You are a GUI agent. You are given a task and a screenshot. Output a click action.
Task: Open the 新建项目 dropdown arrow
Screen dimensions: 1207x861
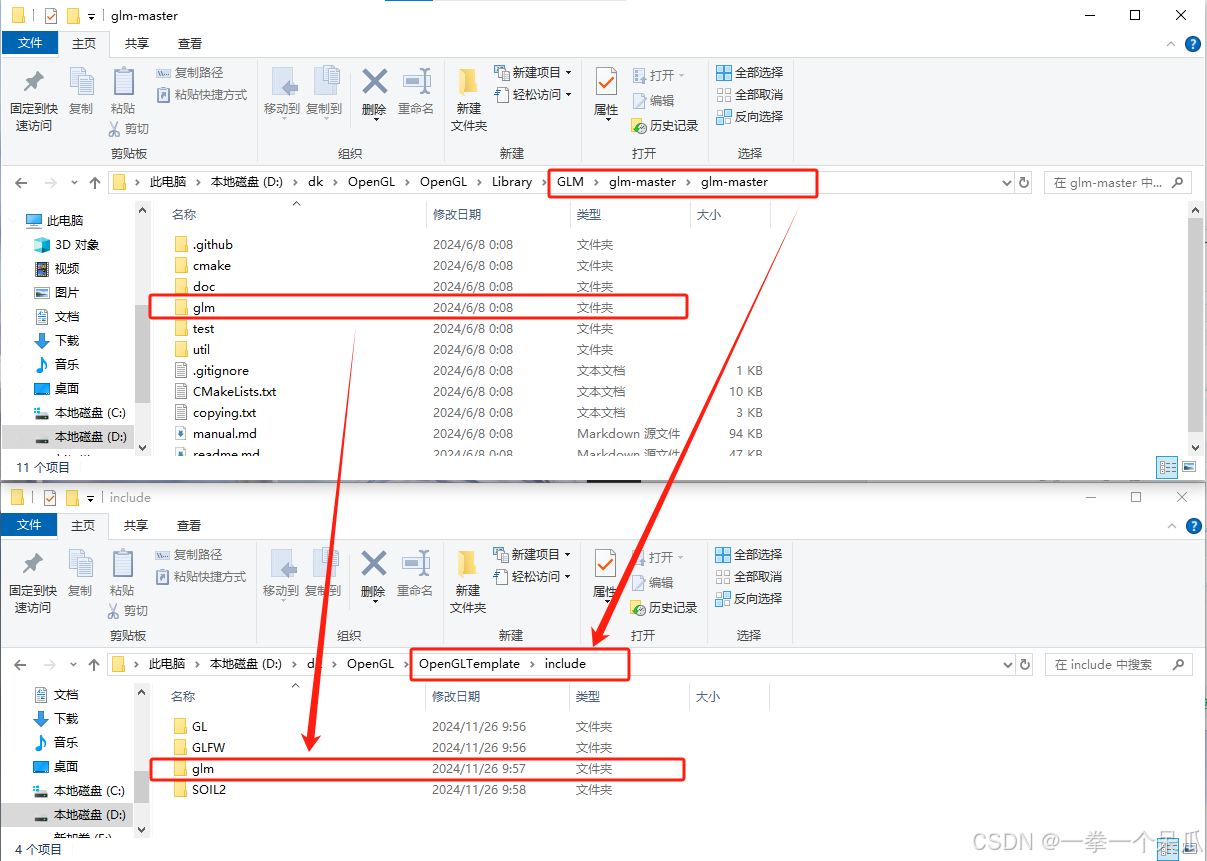(x=570, y=72)
